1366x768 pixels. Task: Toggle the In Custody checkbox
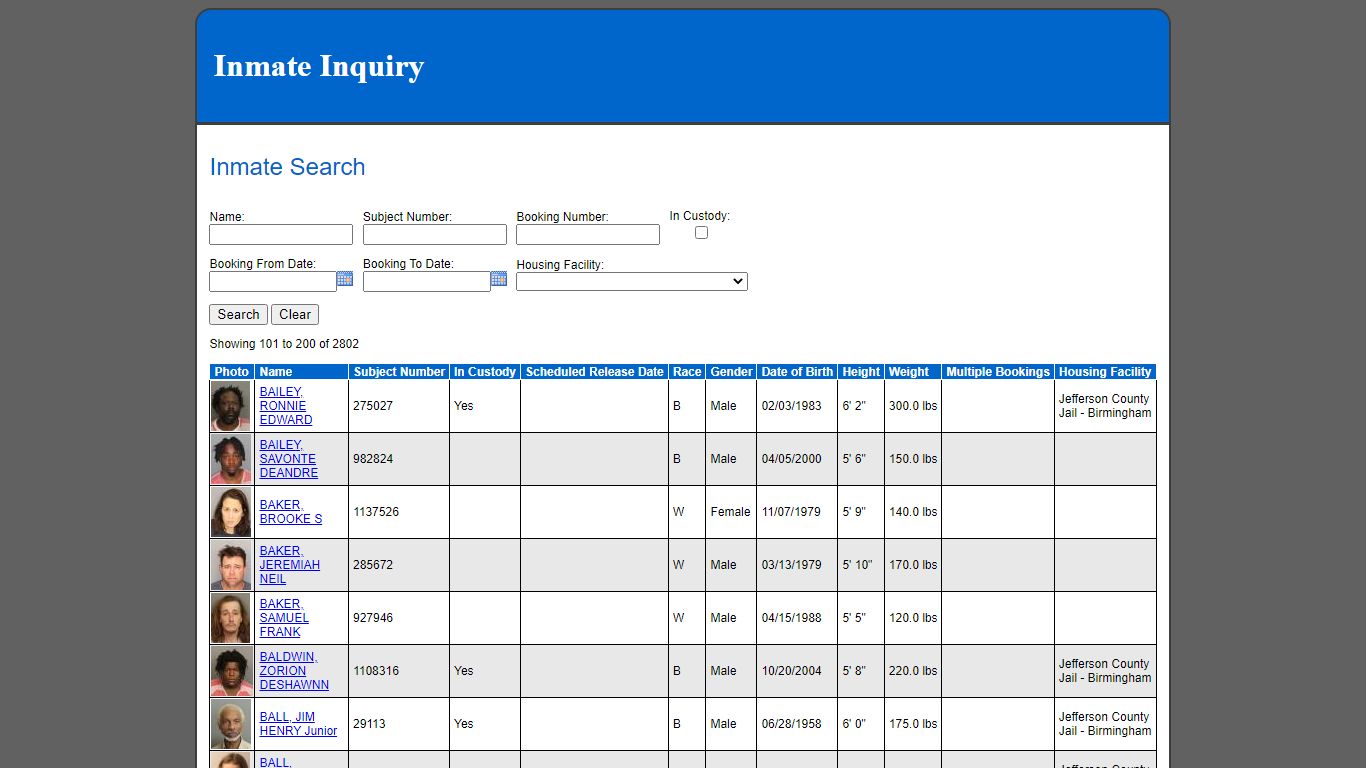701,233
